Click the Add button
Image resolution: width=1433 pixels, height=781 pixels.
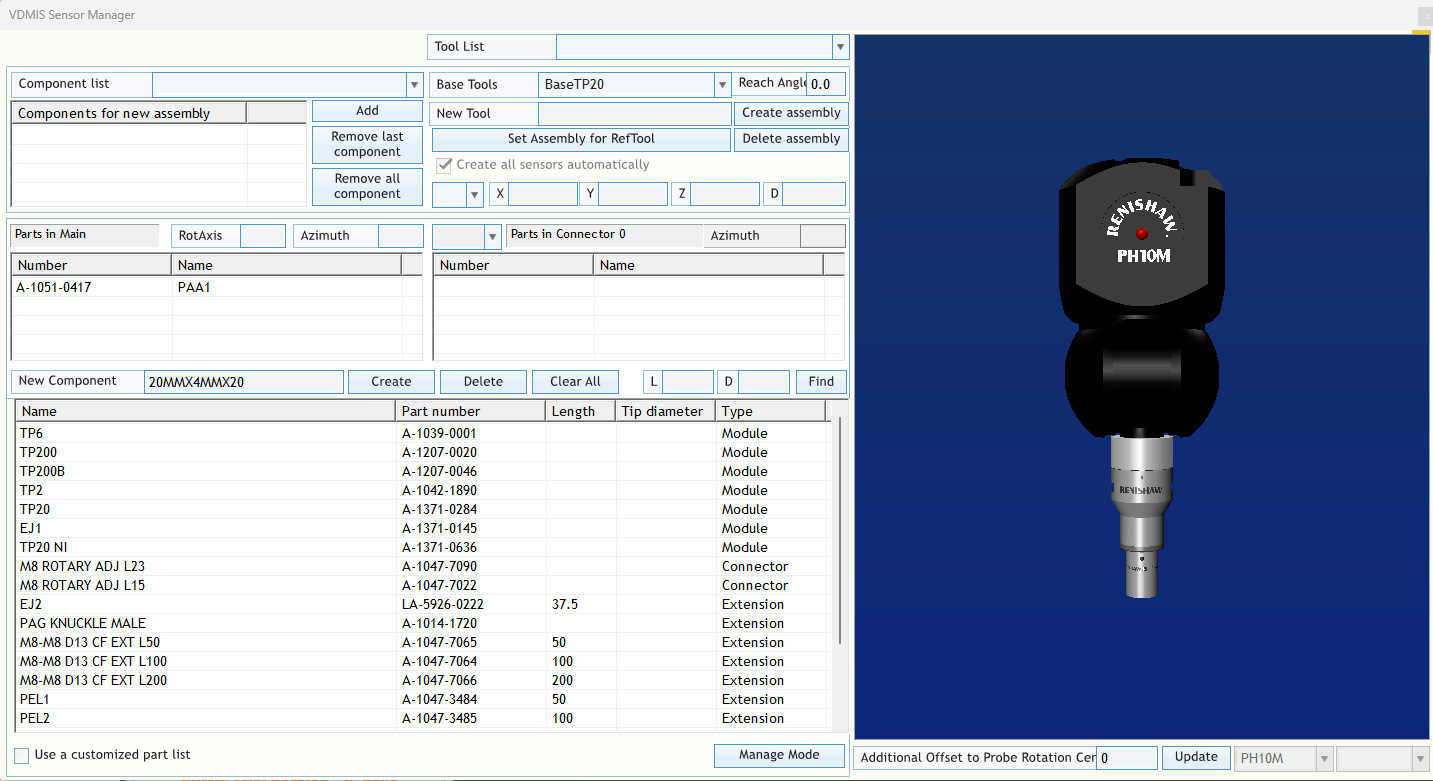point(367,111)
